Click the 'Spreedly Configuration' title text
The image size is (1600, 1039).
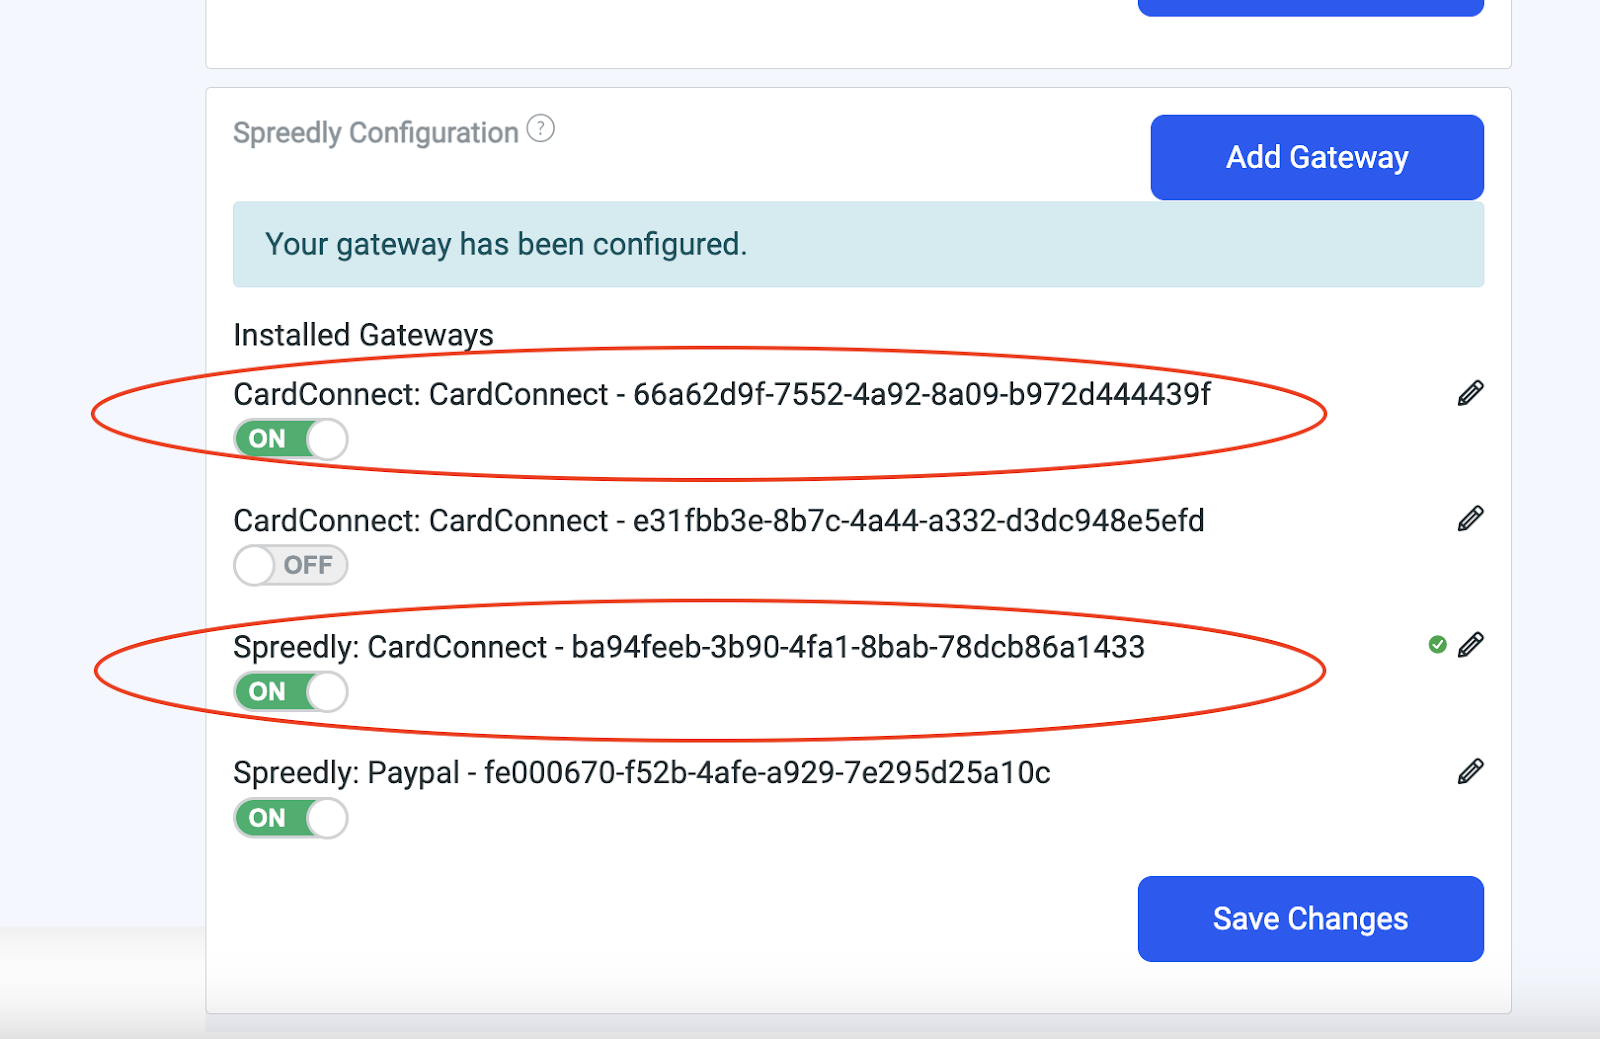coord(376,133)
